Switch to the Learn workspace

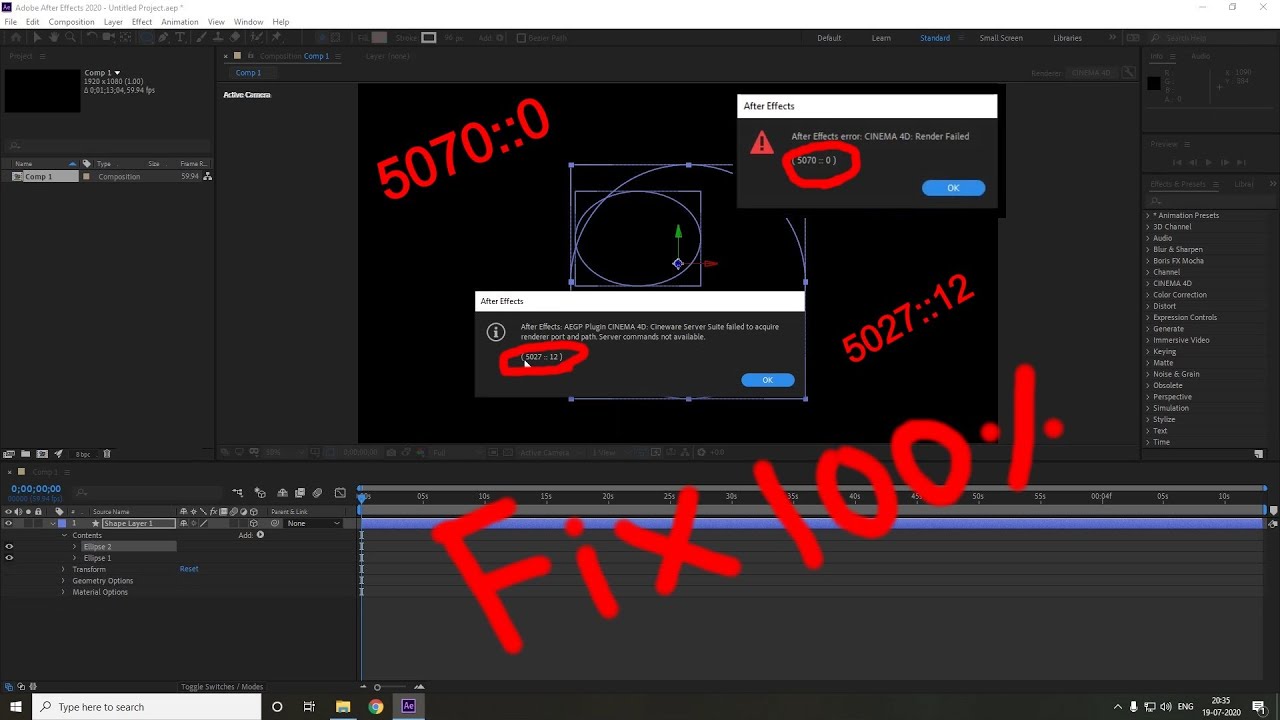click(x=881, y=38)
